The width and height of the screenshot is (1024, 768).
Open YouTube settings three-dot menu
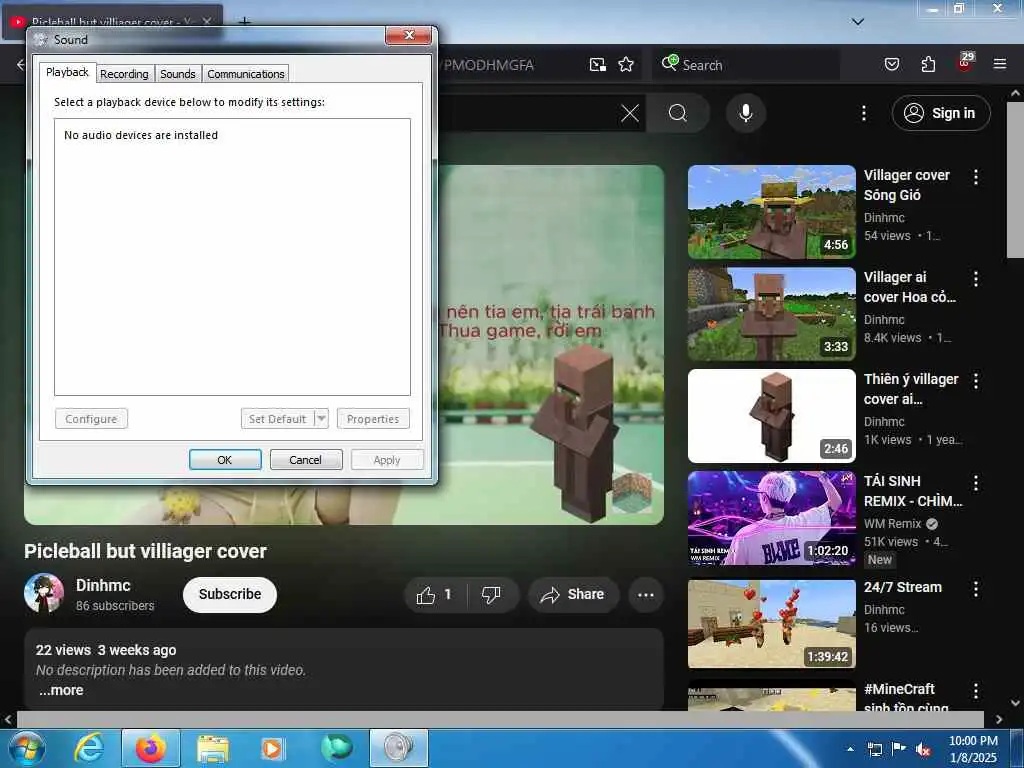[x=863, y=113]
